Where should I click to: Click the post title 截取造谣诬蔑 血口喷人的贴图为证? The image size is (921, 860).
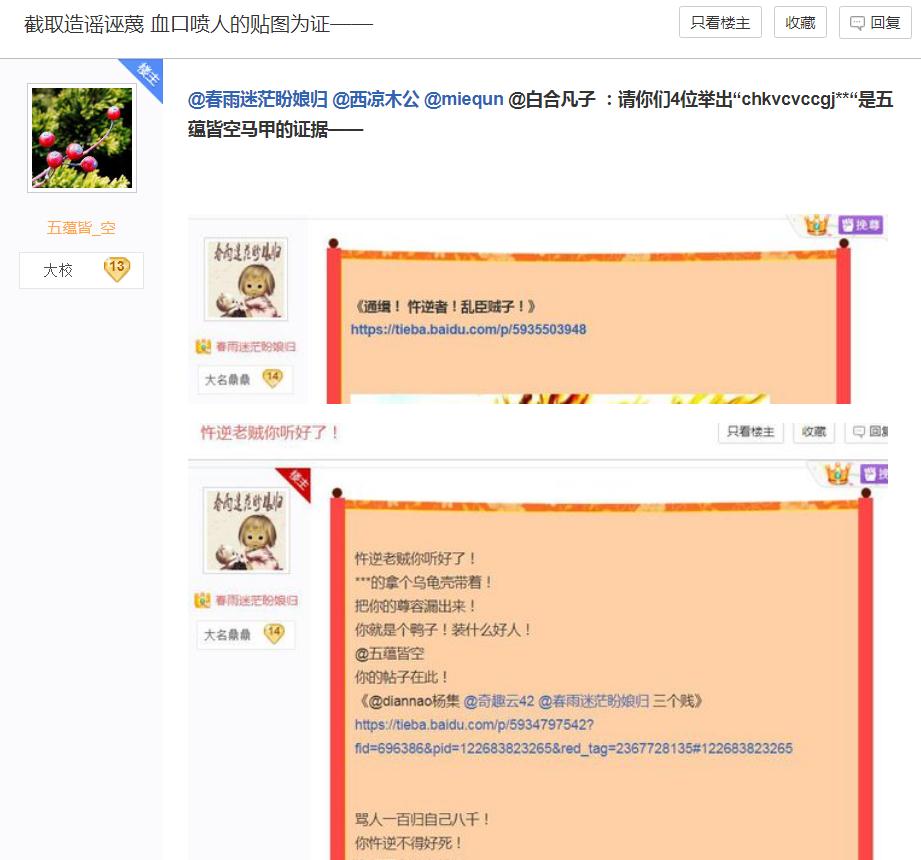[198, 23]
